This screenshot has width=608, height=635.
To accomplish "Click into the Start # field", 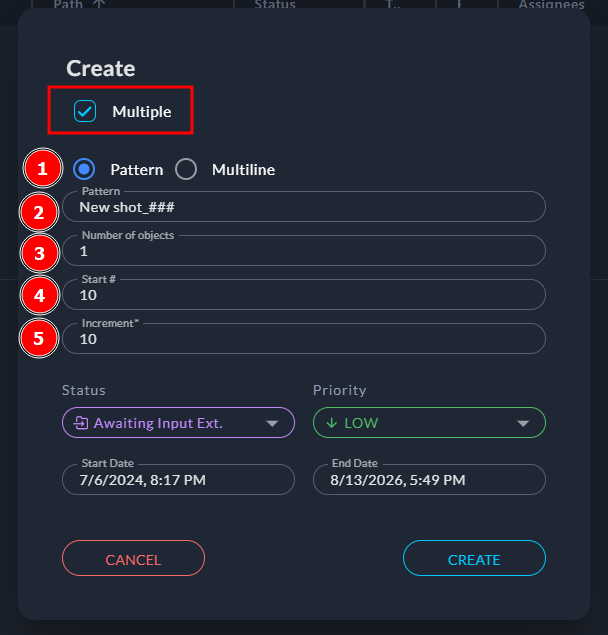I will pos(304,295).
